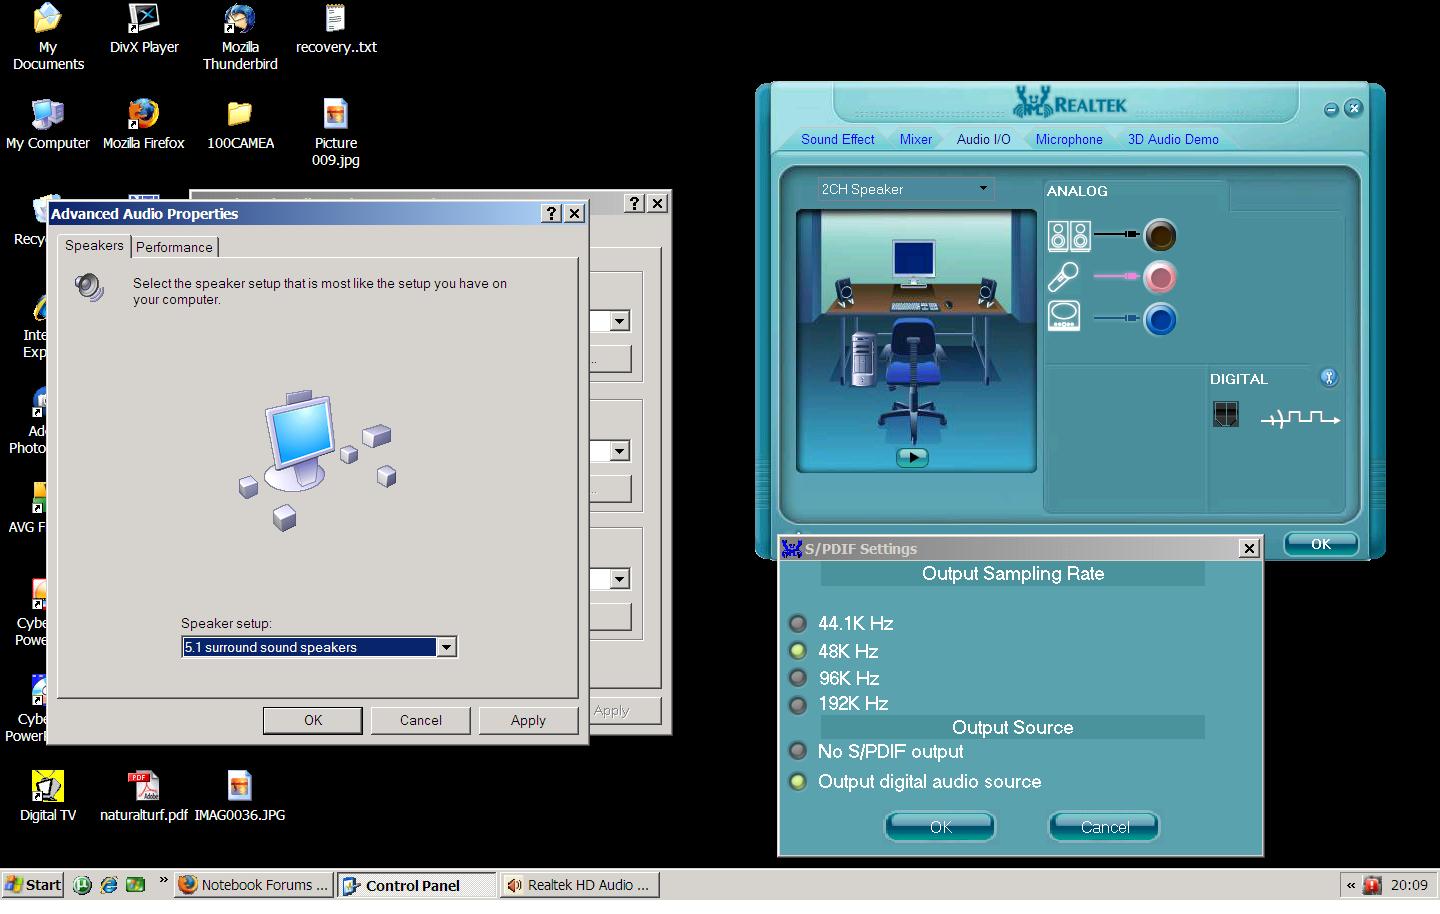This screenshot has width=1440, height=914.
Task: Open bottom dropdown in background dialog
Action: point(620,579)
